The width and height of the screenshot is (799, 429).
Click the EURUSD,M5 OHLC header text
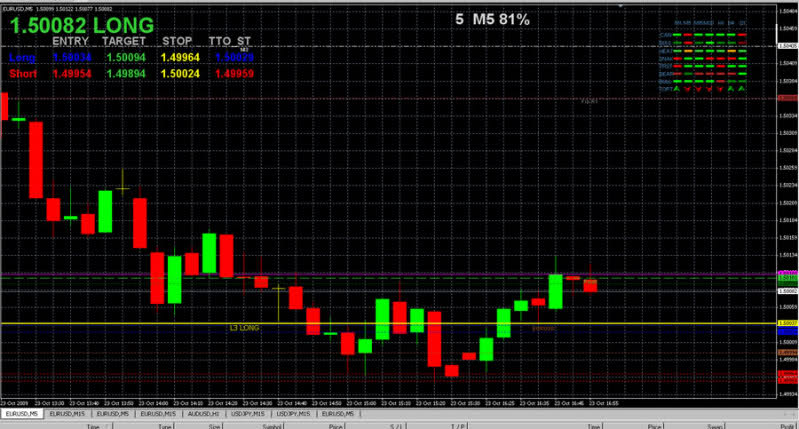(58, 9)
